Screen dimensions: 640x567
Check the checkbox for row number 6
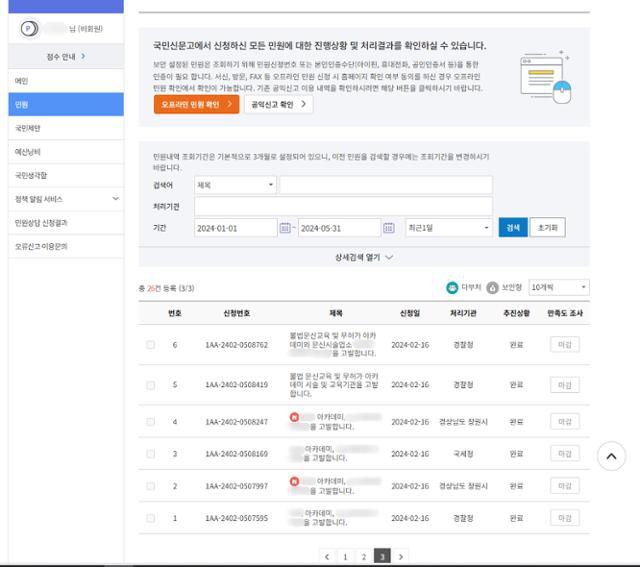click(x=151, y=345)
